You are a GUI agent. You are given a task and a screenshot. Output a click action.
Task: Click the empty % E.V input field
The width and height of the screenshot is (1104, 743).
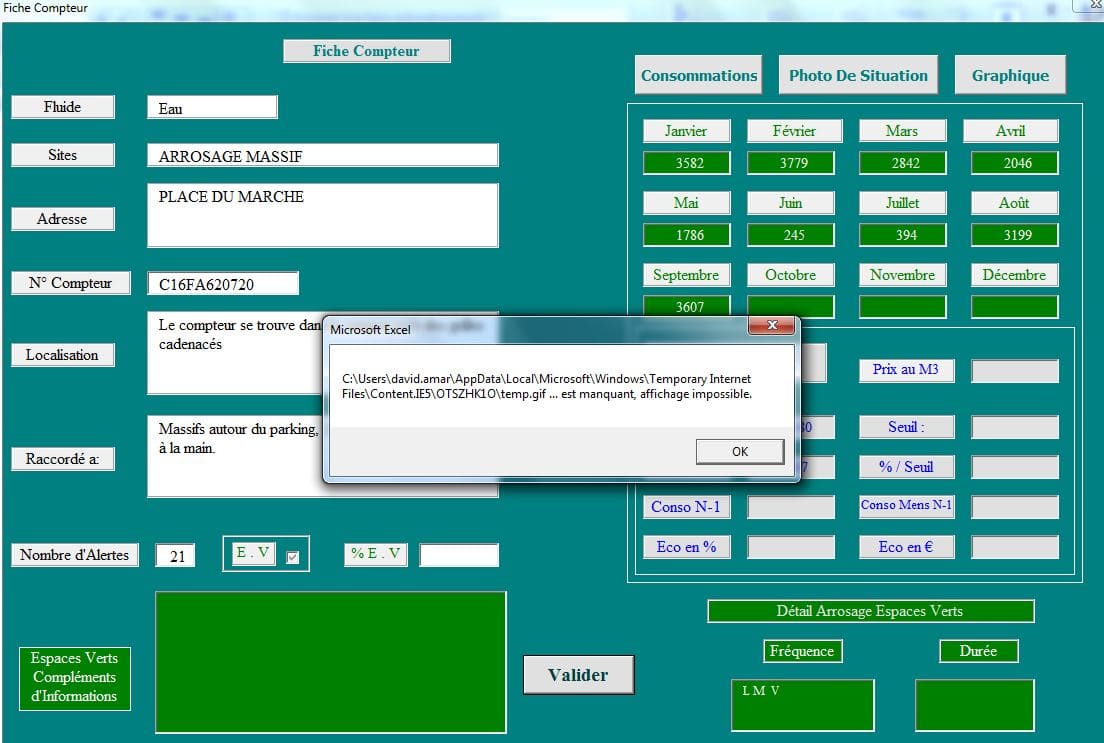click(x=459, y=555)
